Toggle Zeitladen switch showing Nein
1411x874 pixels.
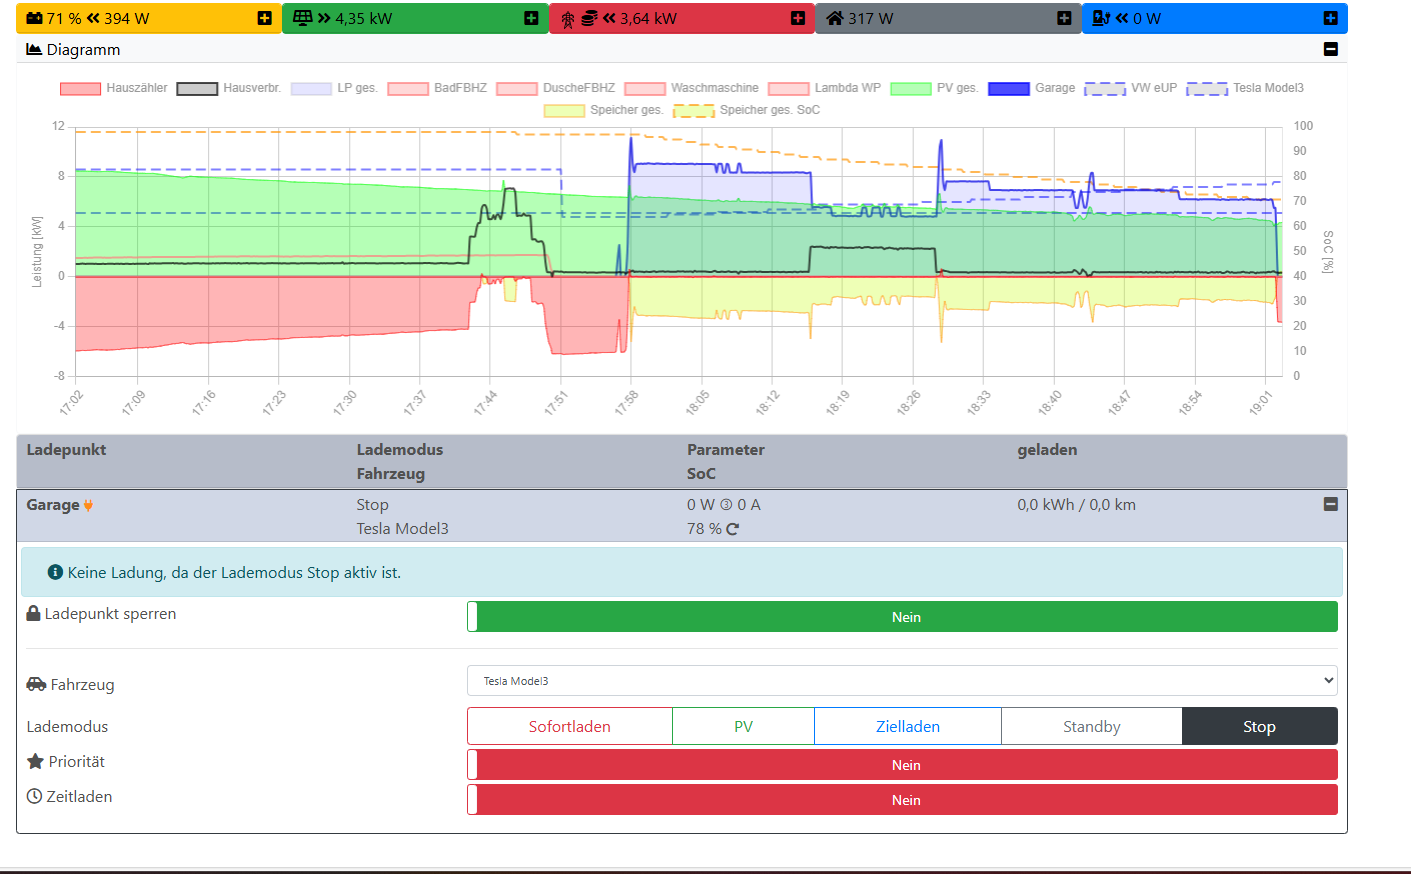[x=902, y=800]
